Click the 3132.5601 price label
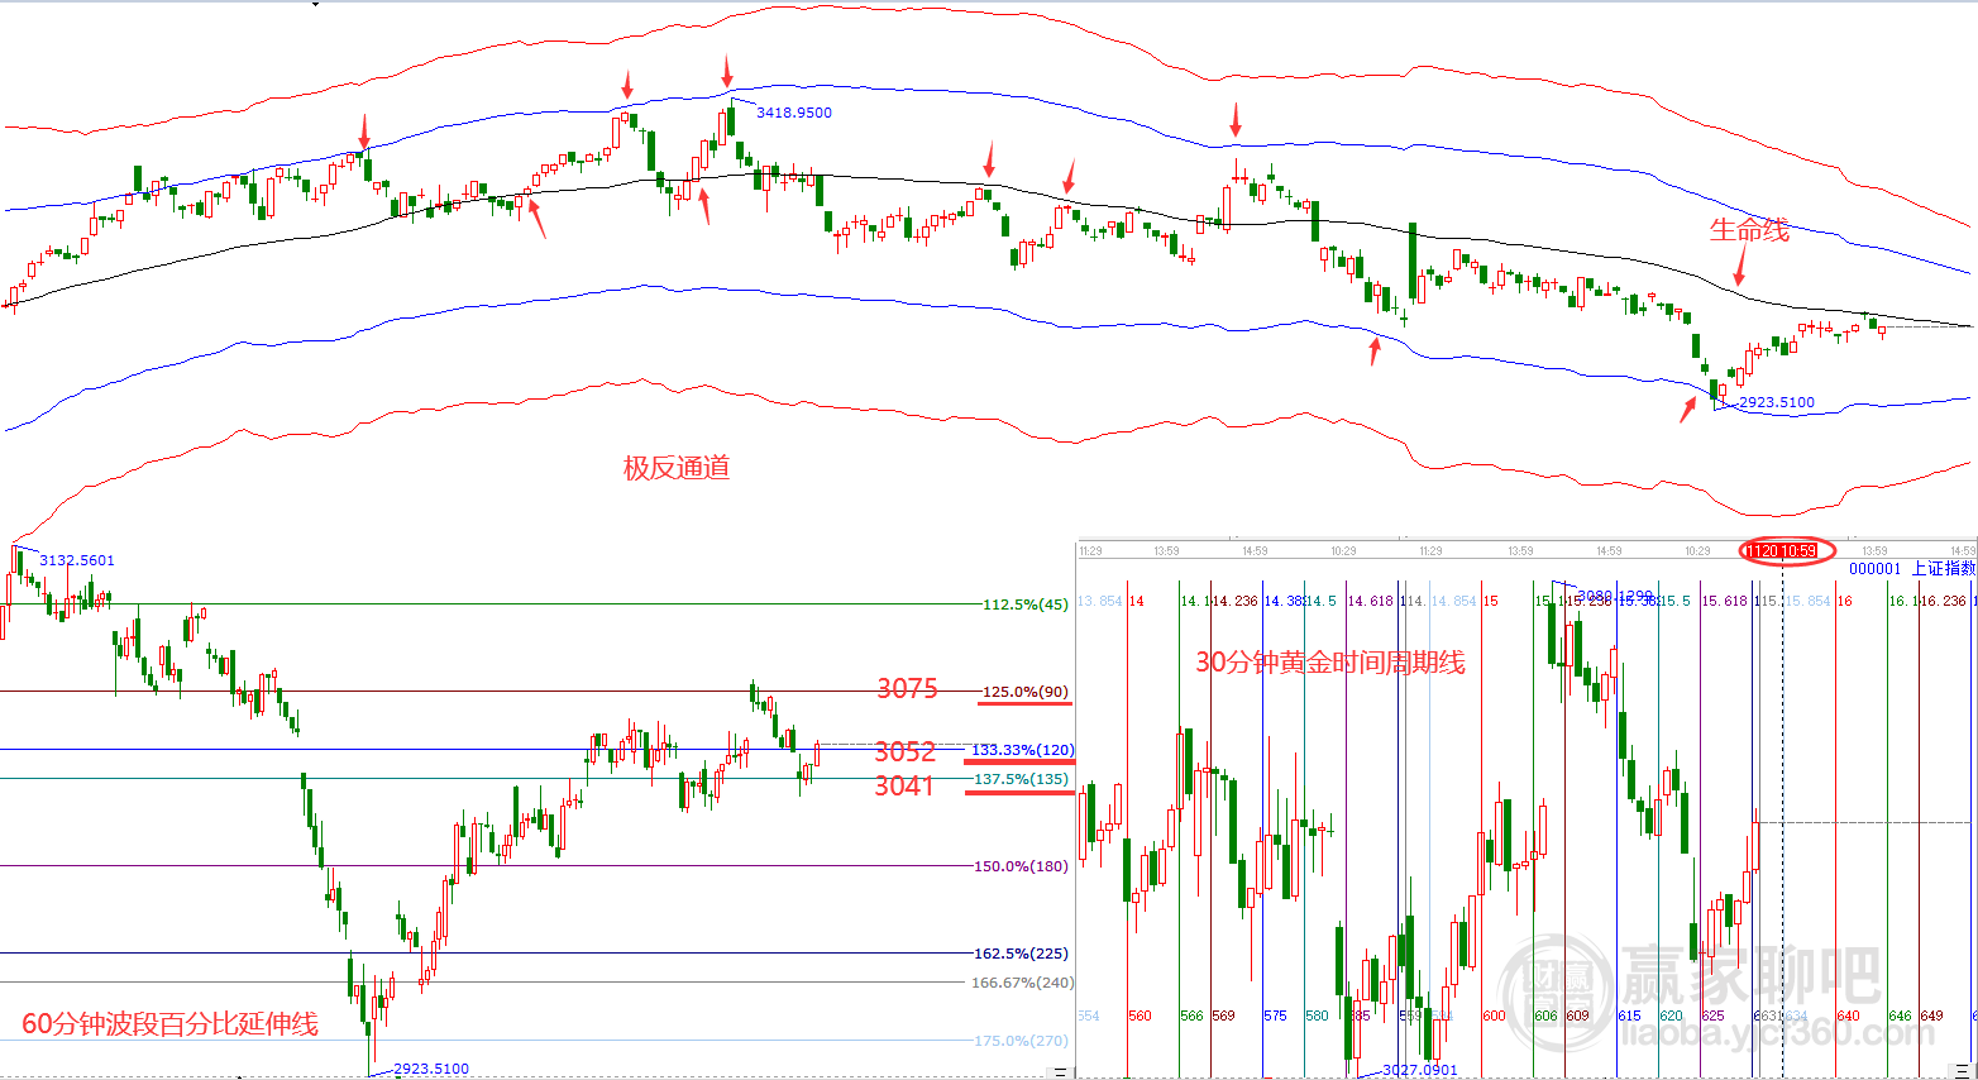The image size is (1978, 1080). 77,560
